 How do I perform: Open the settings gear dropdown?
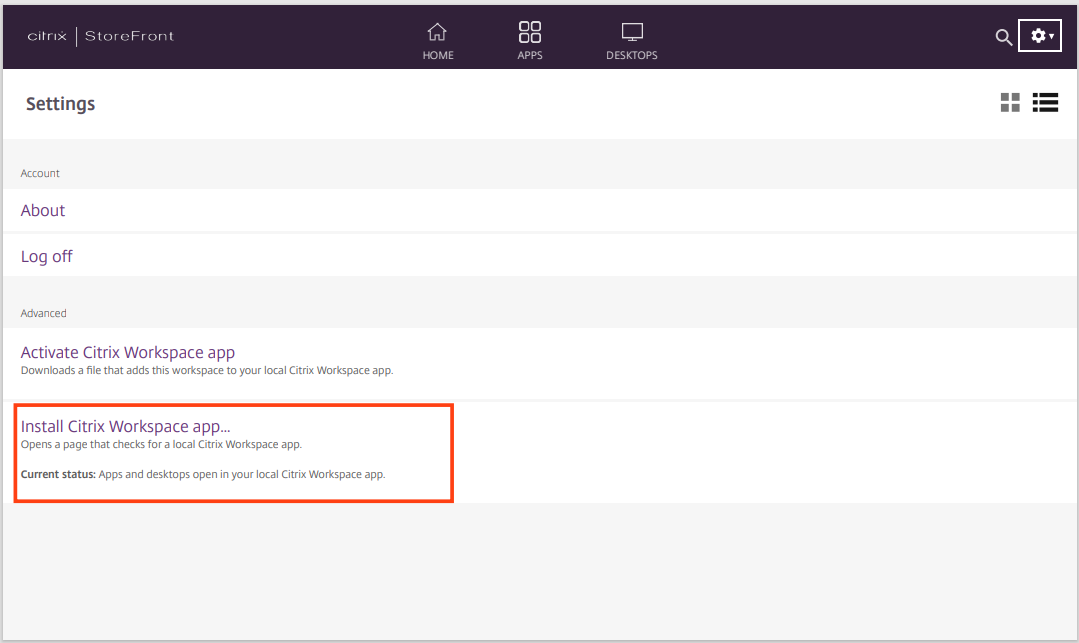click(x=1040, y=36)
